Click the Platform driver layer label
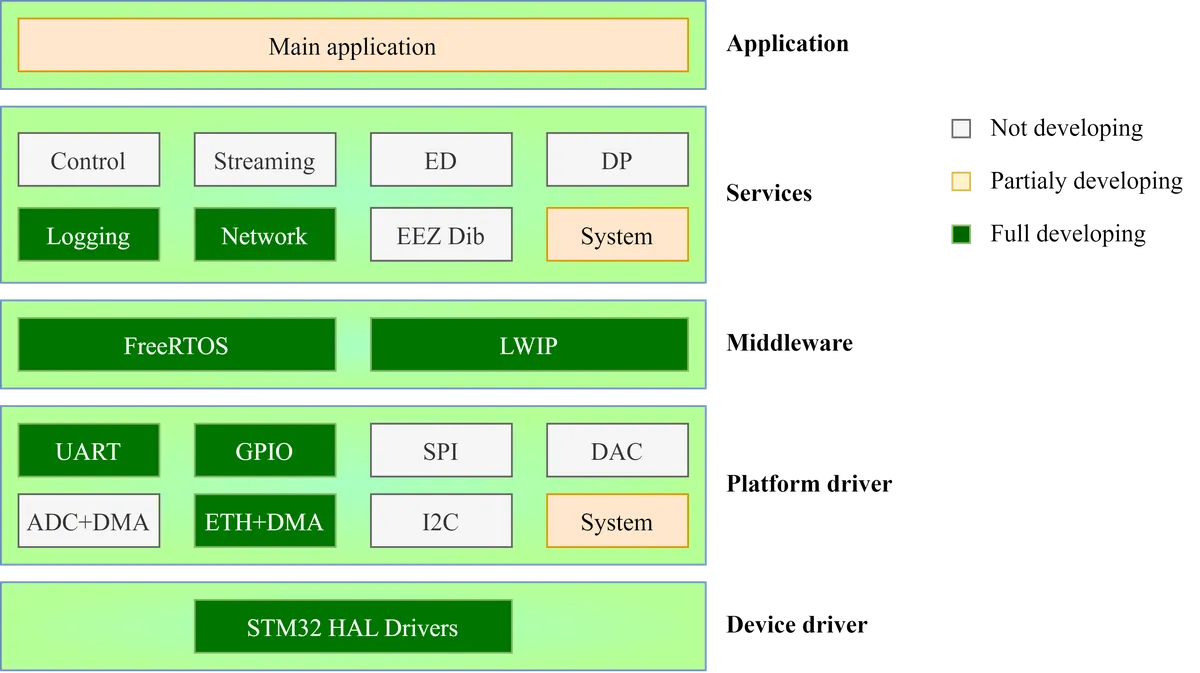 [809, 485]
